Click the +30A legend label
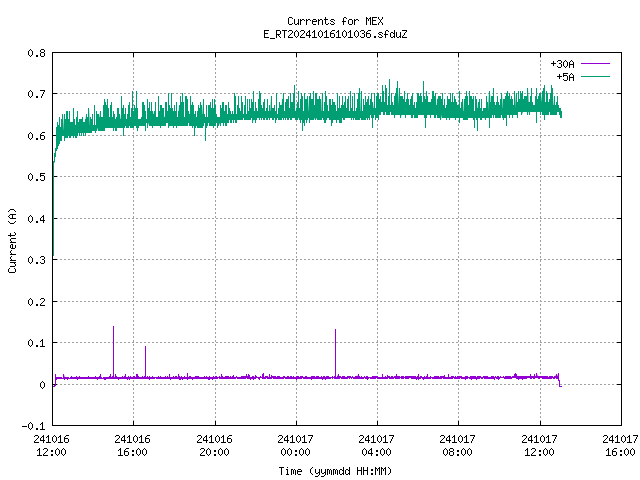Screen dimensions: 640x480 (x=562, y=64)
